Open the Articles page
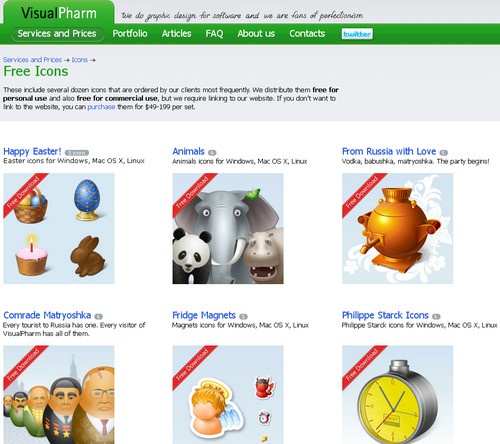This screenshot has height=444, width=500. click(176, 34)
